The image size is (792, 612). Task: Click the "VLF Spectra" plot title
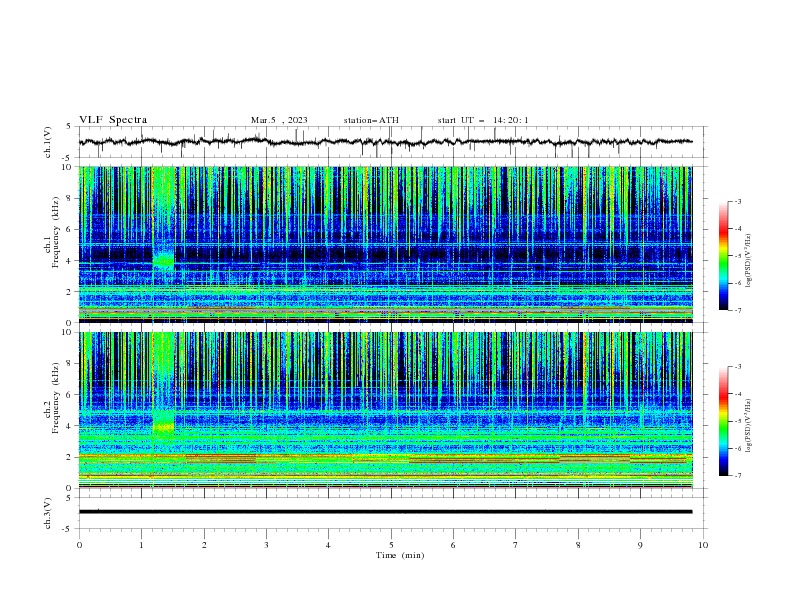[113, 120]
